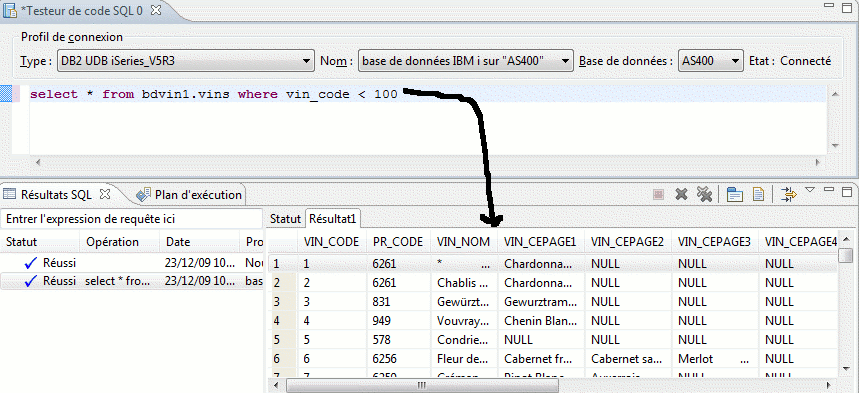Click the 'Vouvray...' wine name cell
The height and width of the screenshot is (393, 859).
464,321
